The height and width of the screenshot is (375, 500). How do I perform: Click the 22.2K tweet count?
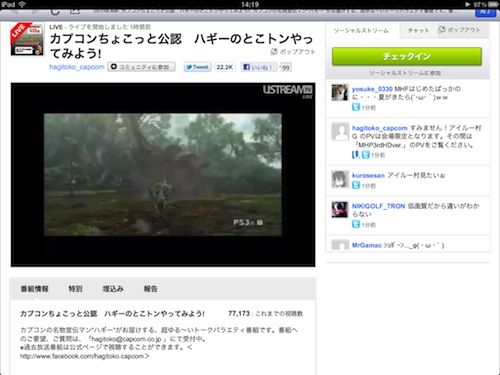pyautogui.click(x=225, y=67)
